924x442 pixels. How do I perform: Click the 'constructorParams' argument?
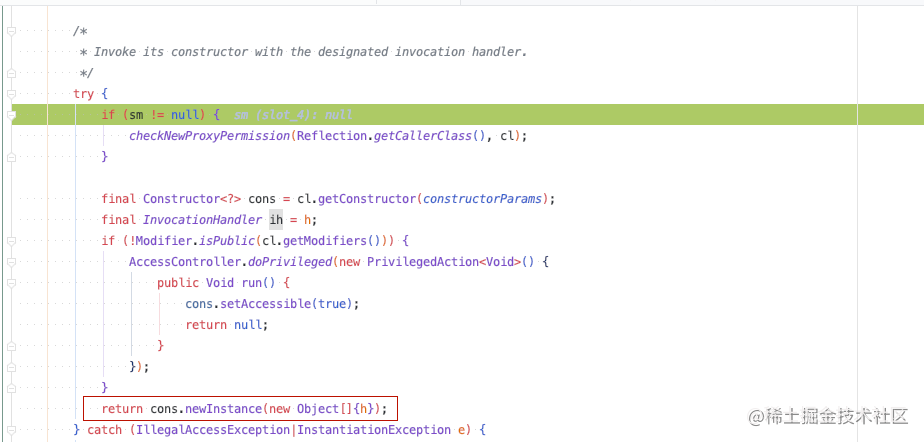(x=482, y=199)
